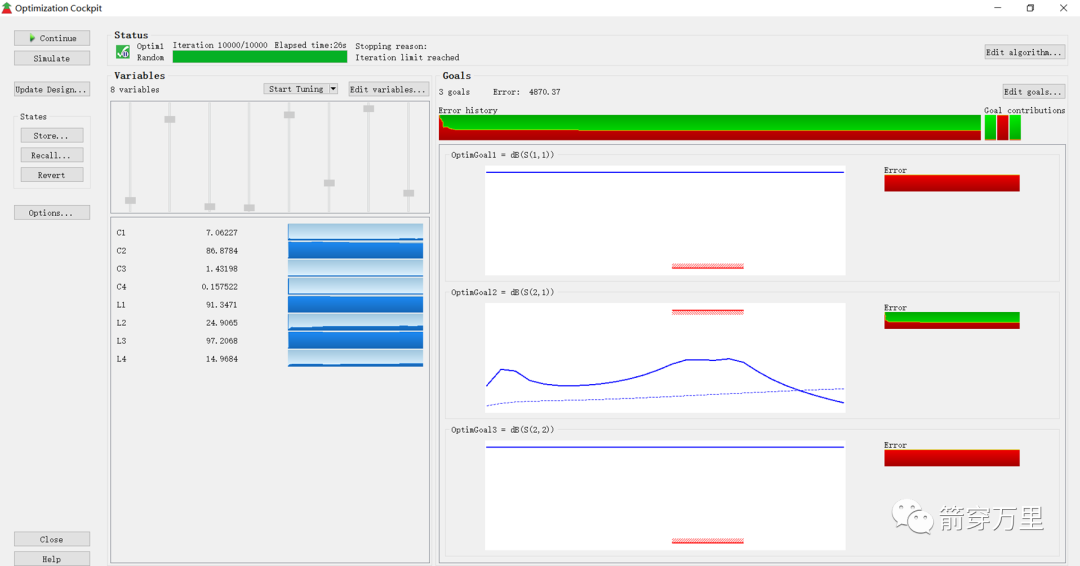Select variable L2 value 24.9065
This screenshot has height=566, width=1080.
pos(221,322)
